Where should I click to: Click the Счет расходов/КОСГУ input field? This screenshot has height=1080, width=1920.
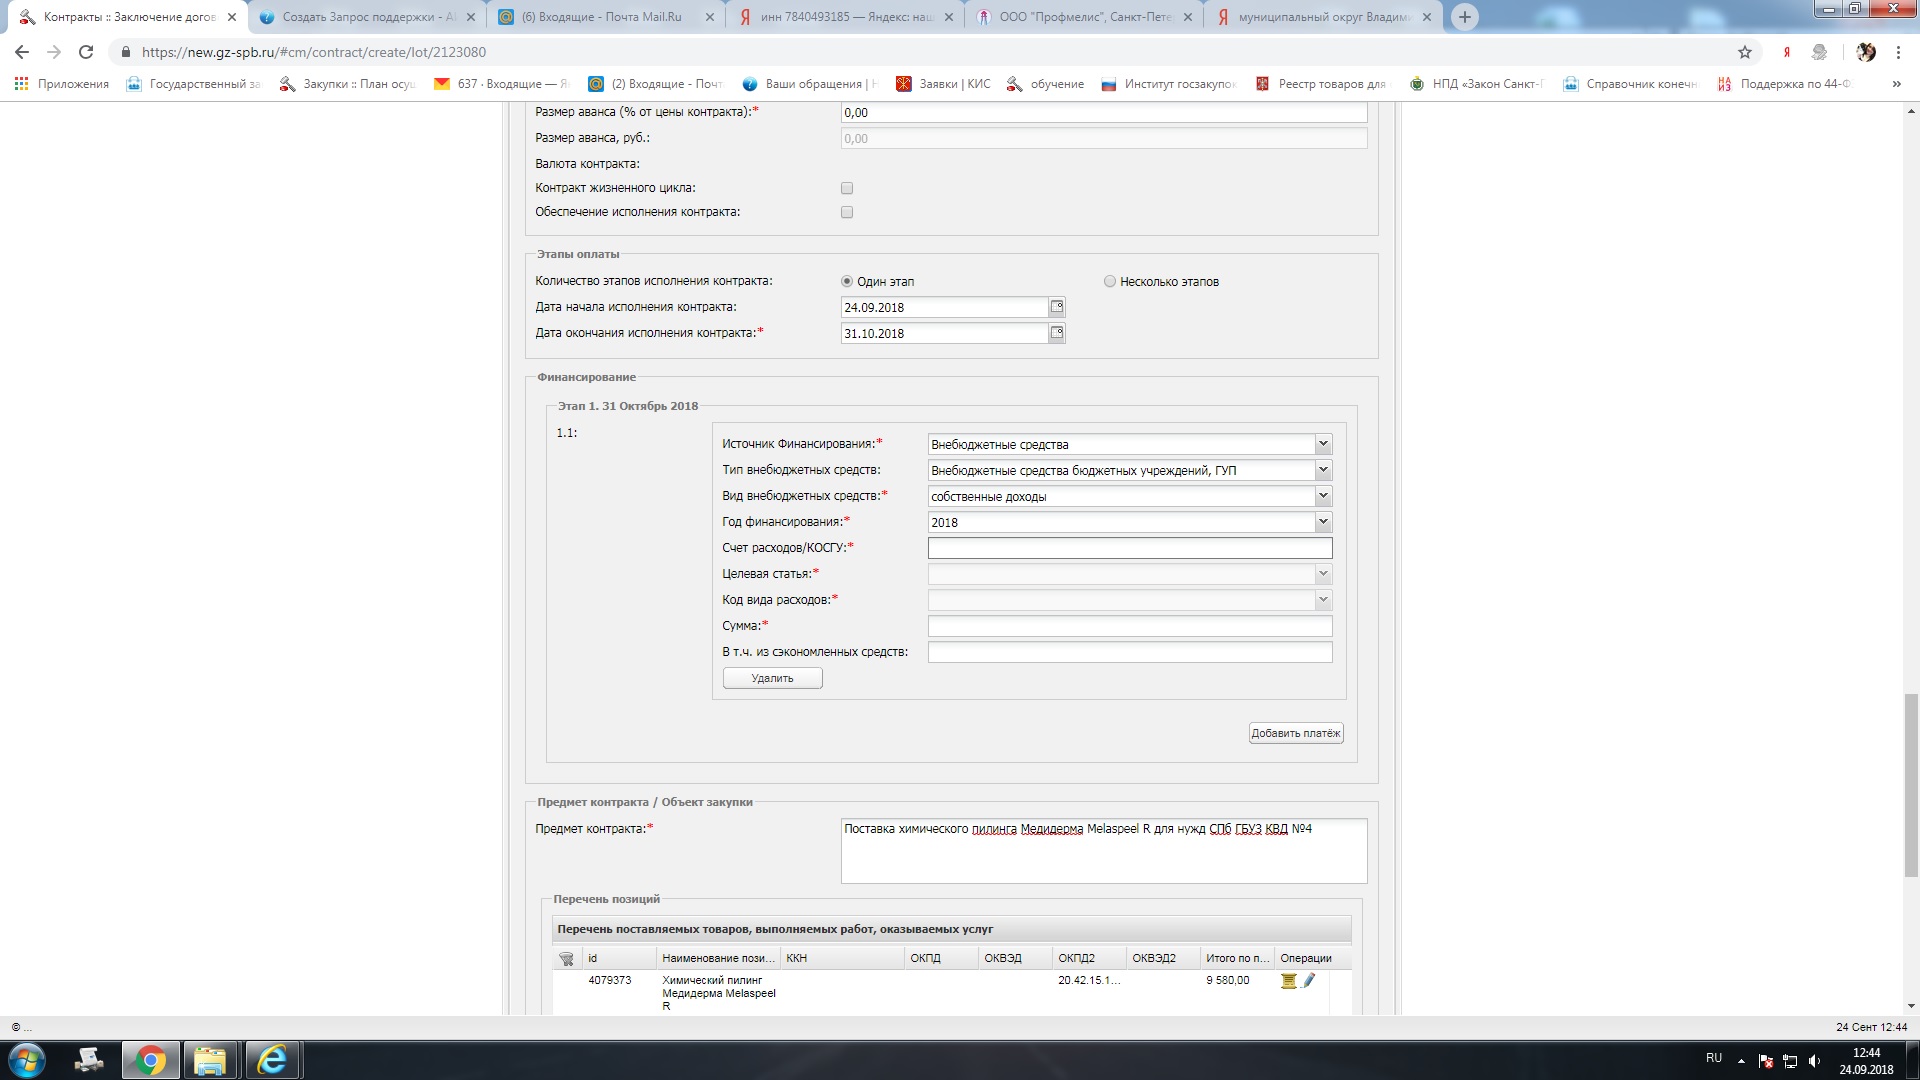click(x=1129, y=548)
